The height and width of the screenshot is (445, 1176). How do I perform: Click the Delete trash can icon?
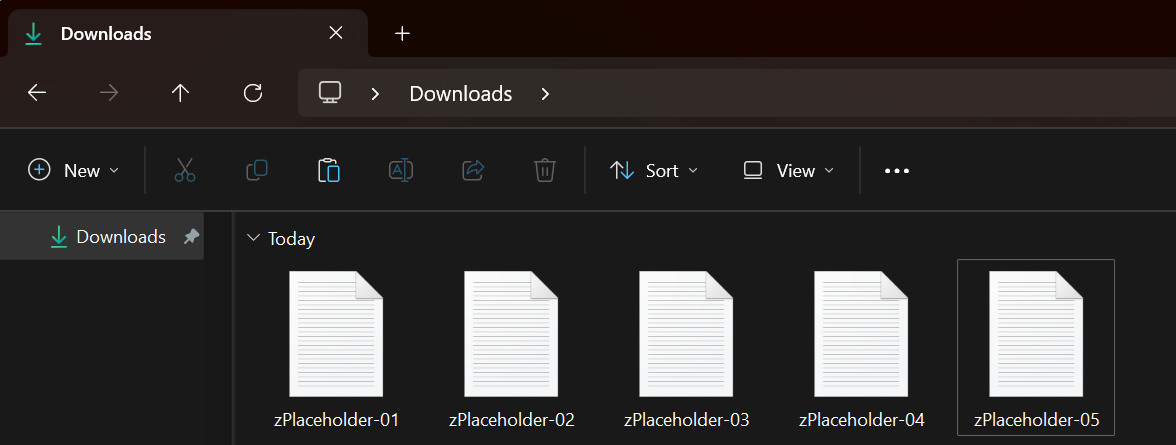544,170
